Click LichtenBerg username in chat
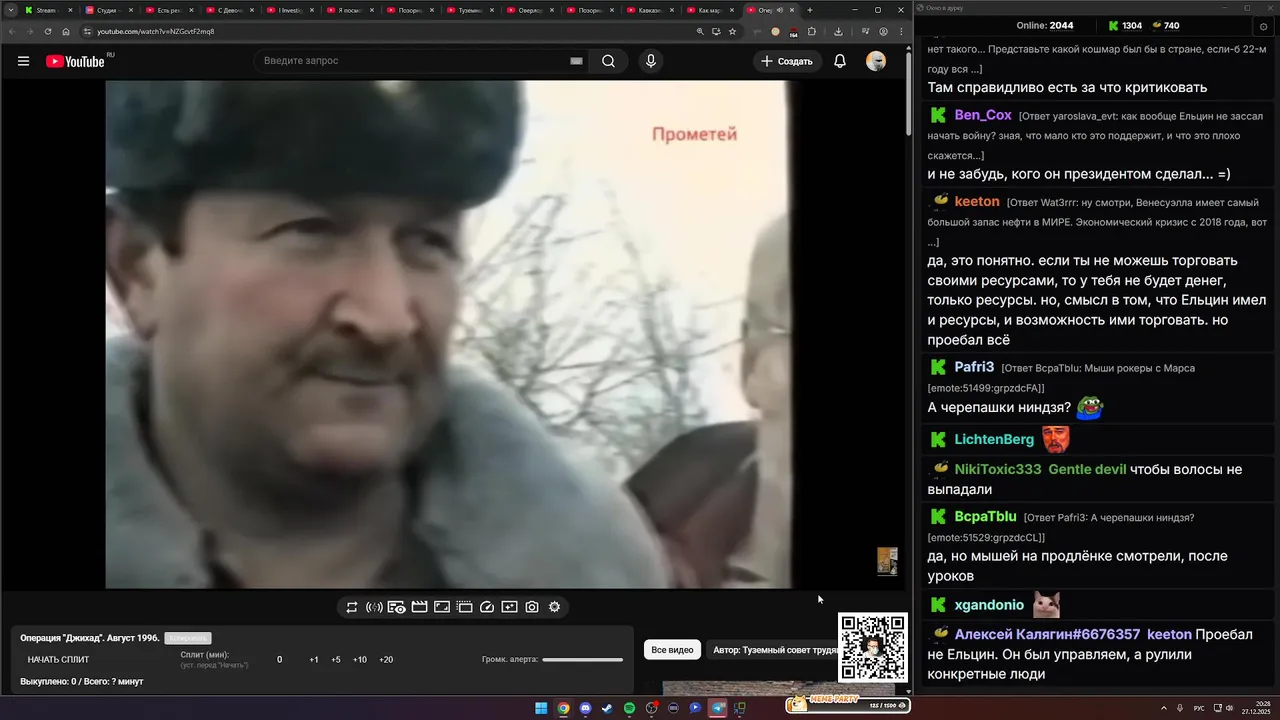Viewport: 1280px width, 720px height. pos(994,439)
